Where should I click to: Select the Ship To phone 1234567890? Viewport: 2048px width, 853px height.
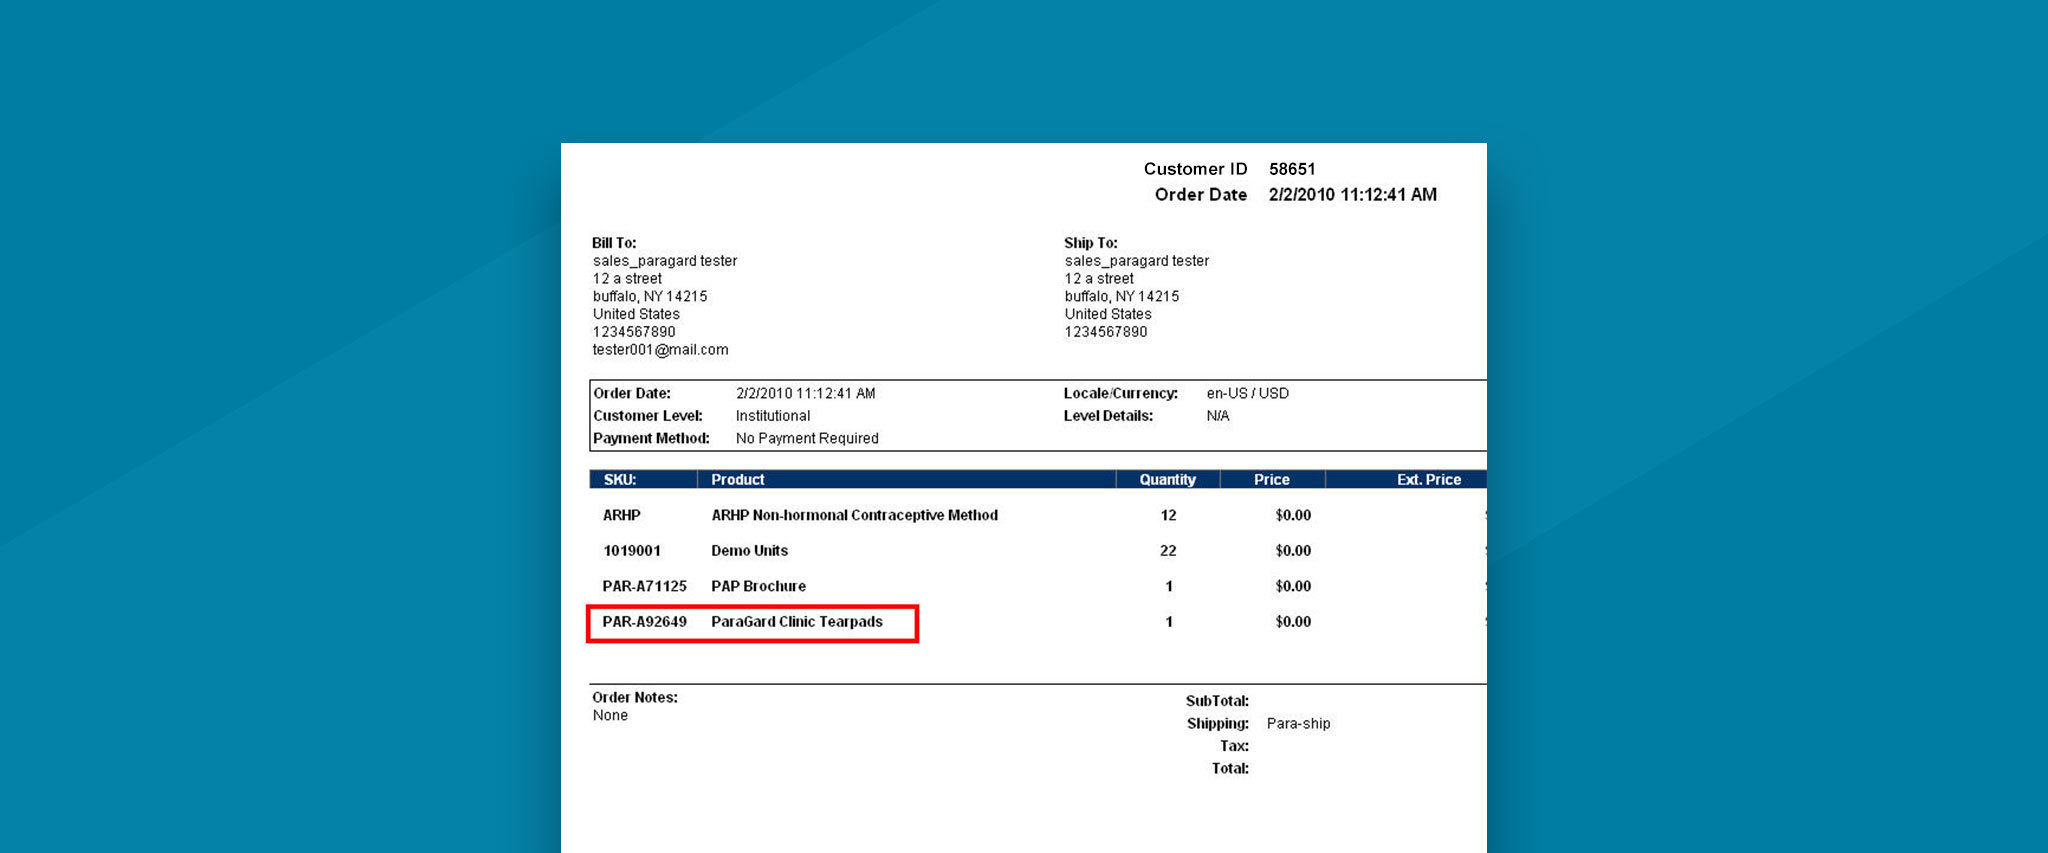1106,332
